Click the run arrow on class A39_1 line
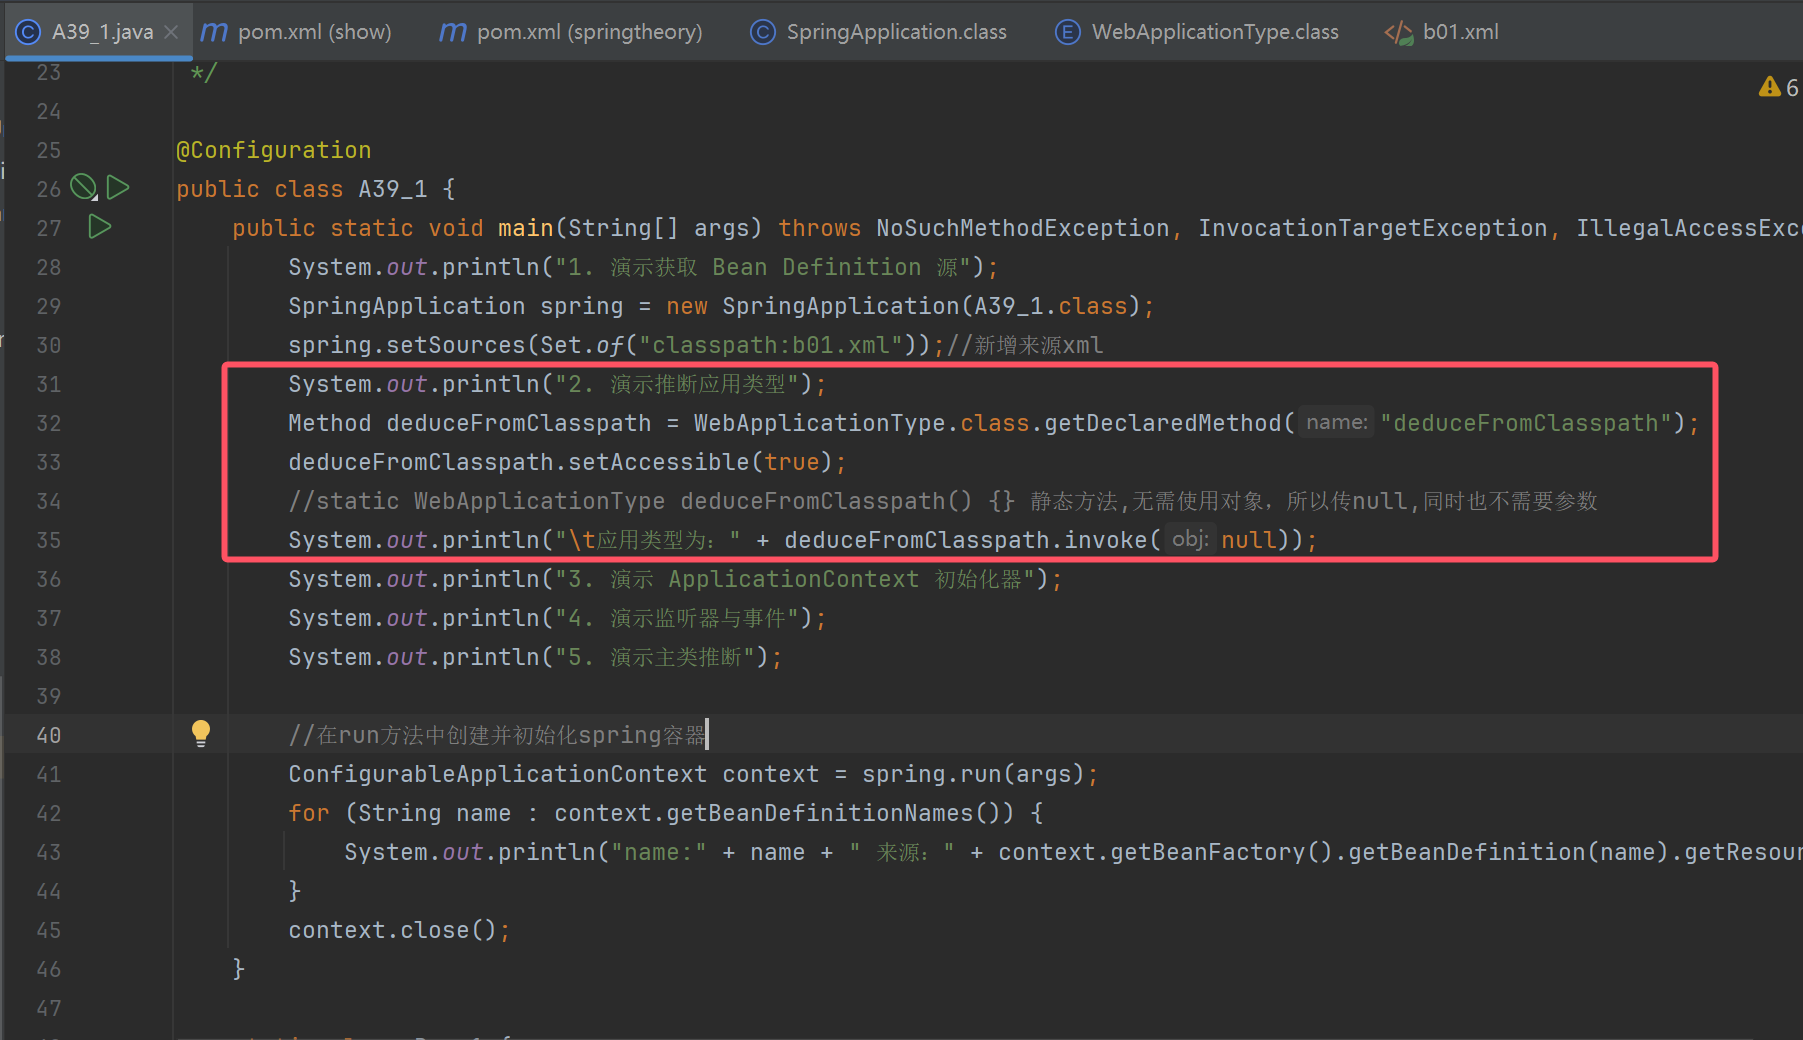The image size is (1803, 1040). [x=118, y=187]
